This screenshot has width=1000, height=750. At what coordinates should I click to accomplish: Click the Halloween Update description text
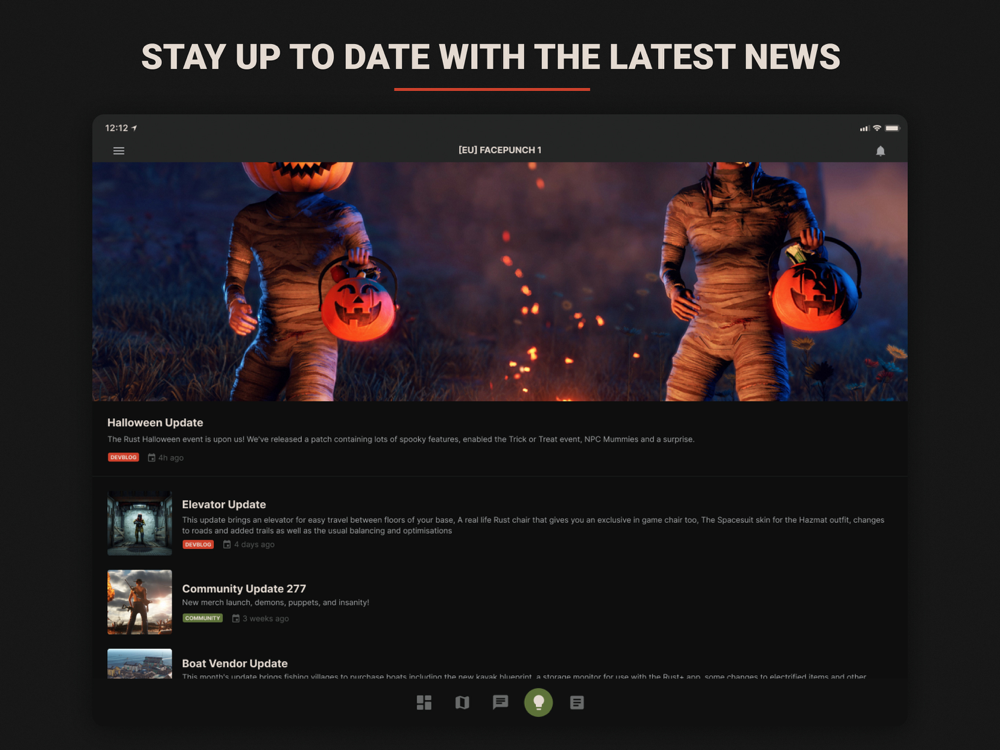(x=401, y=439)
